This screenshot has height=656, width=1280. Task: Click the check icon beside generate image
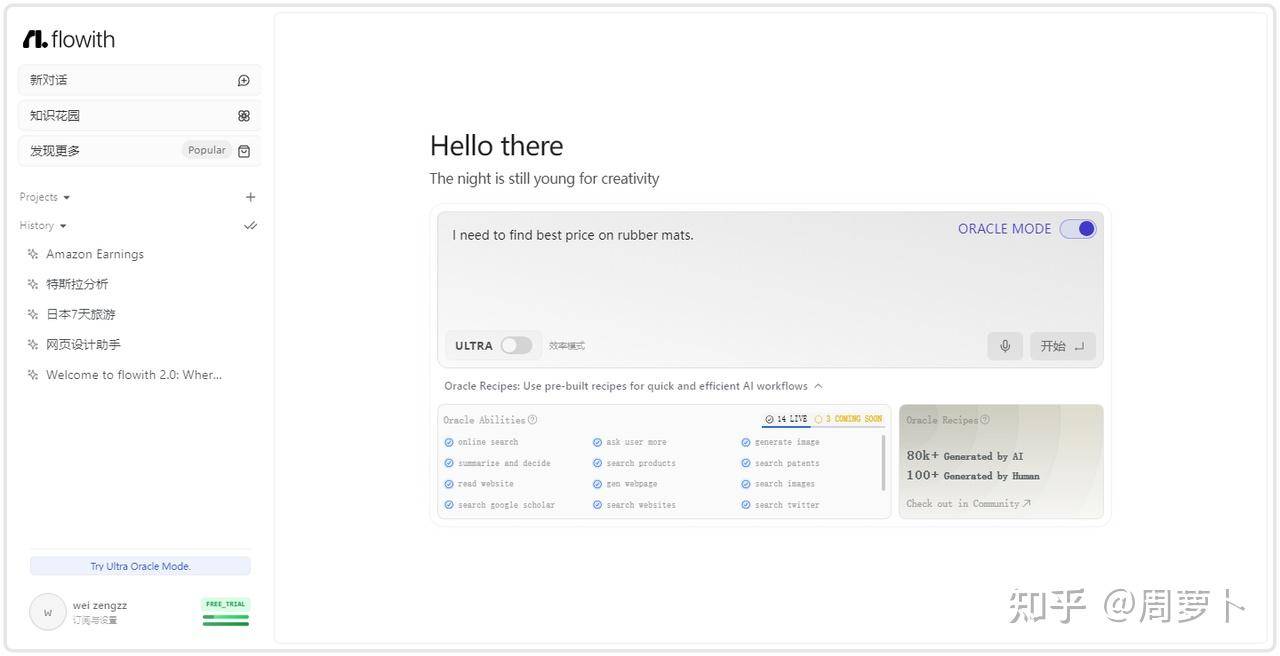746,442
